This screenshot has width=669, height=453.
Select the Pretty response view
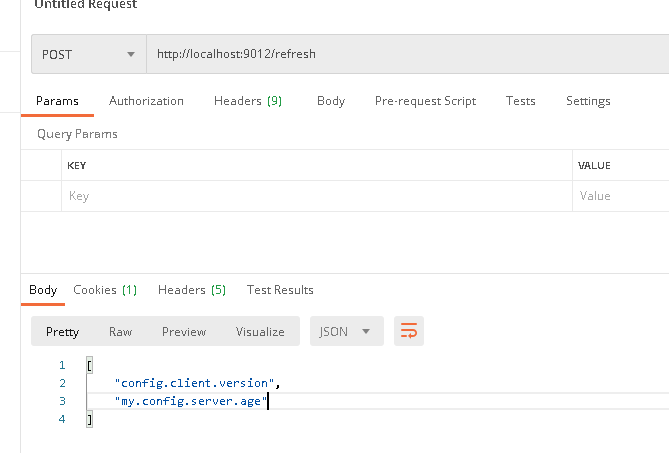pos(62,331)
